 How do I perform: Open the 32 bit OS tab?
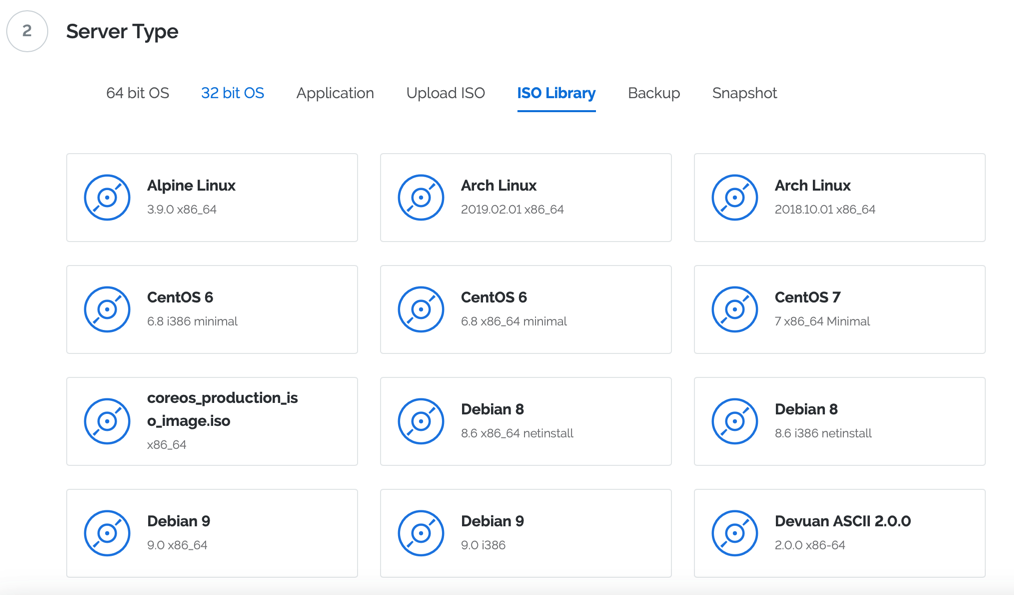pyautogui.click(x=232, y=93)
